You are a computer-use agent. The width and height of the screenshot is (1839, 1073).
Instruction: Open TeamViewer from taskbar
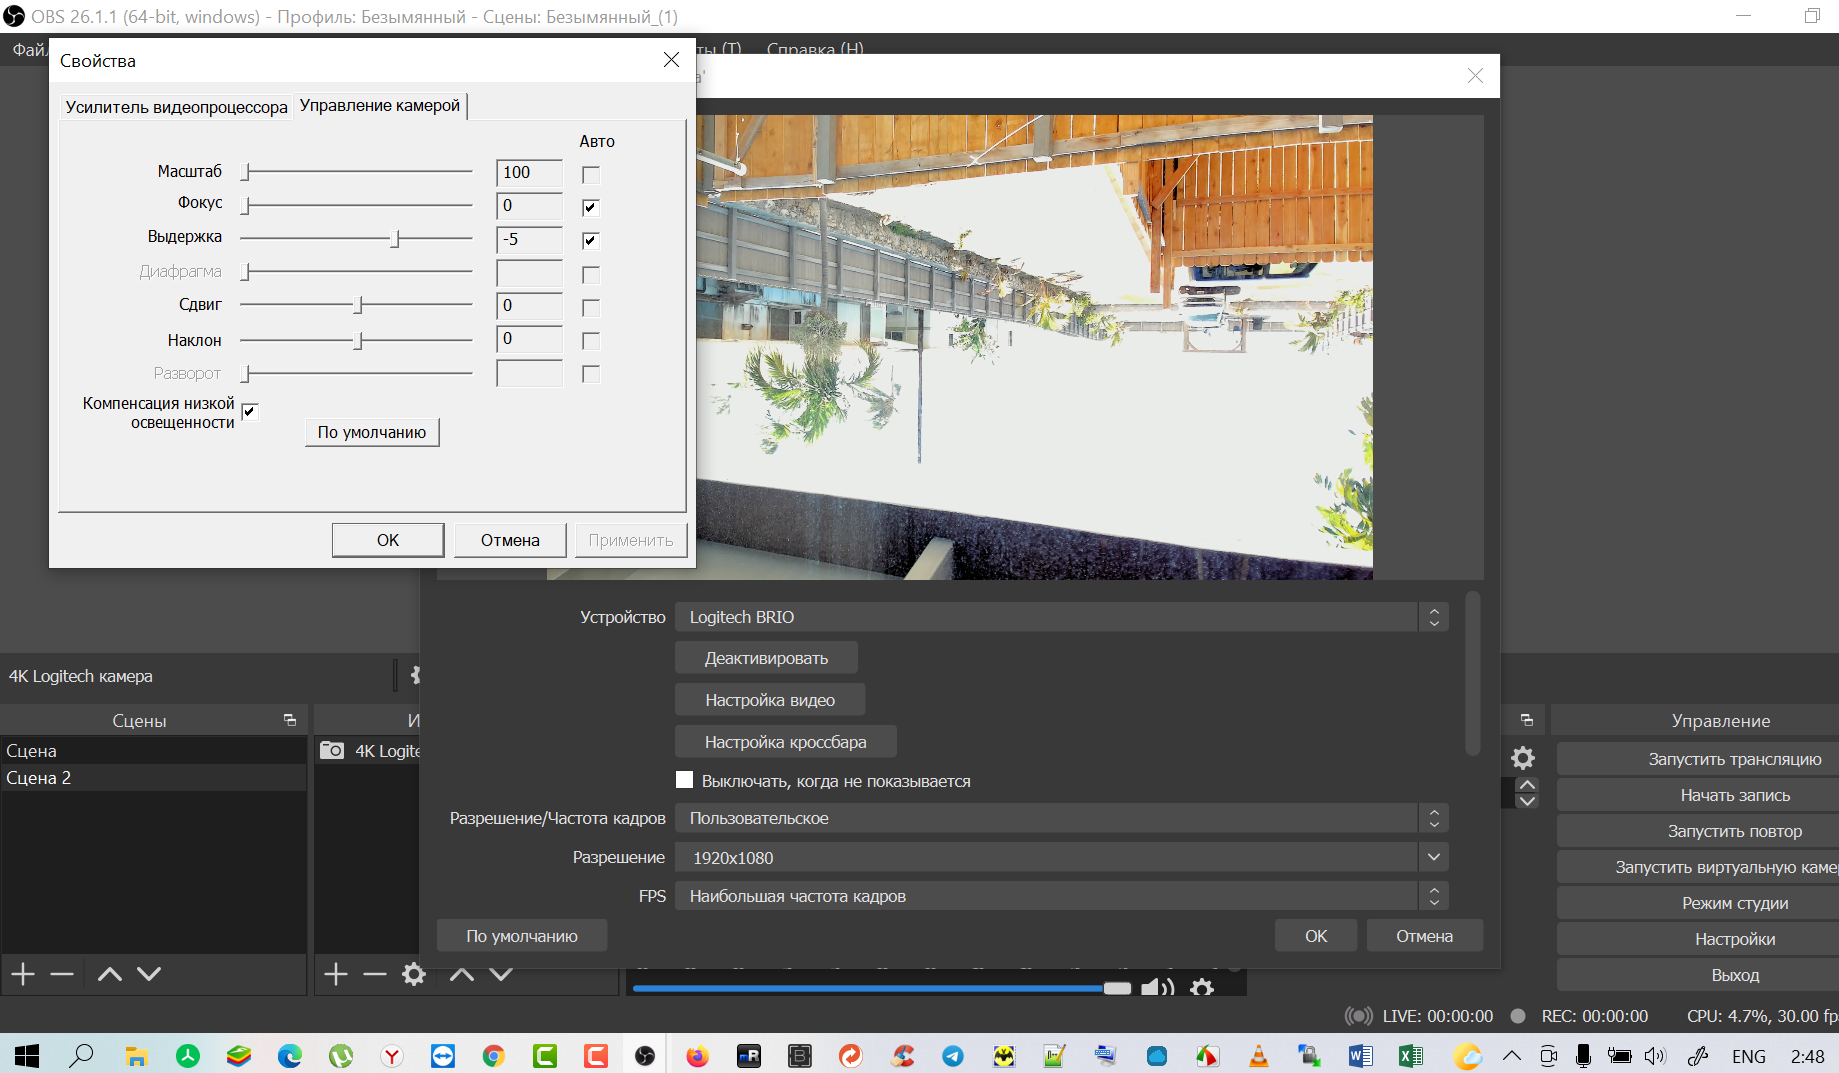443,1056
